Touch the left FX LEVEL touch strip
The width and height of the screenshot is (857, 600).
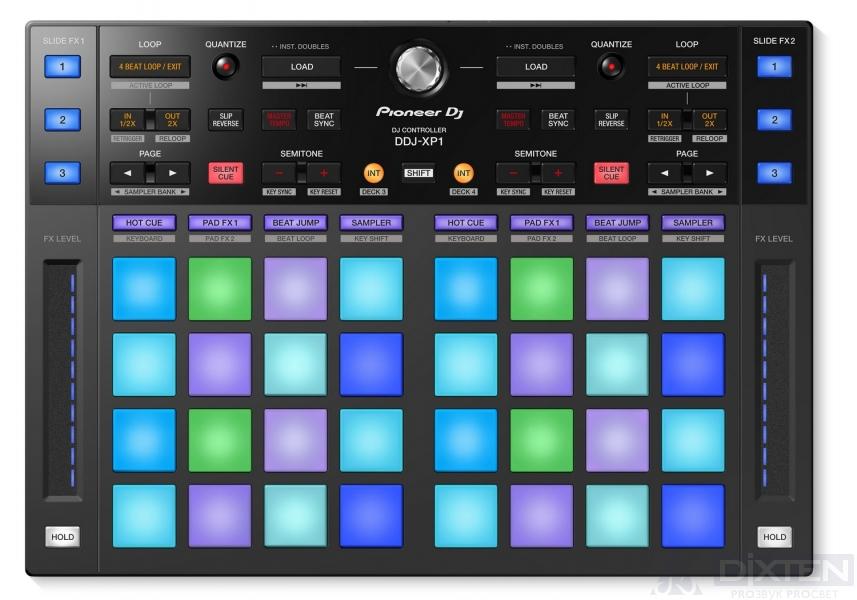62,380
